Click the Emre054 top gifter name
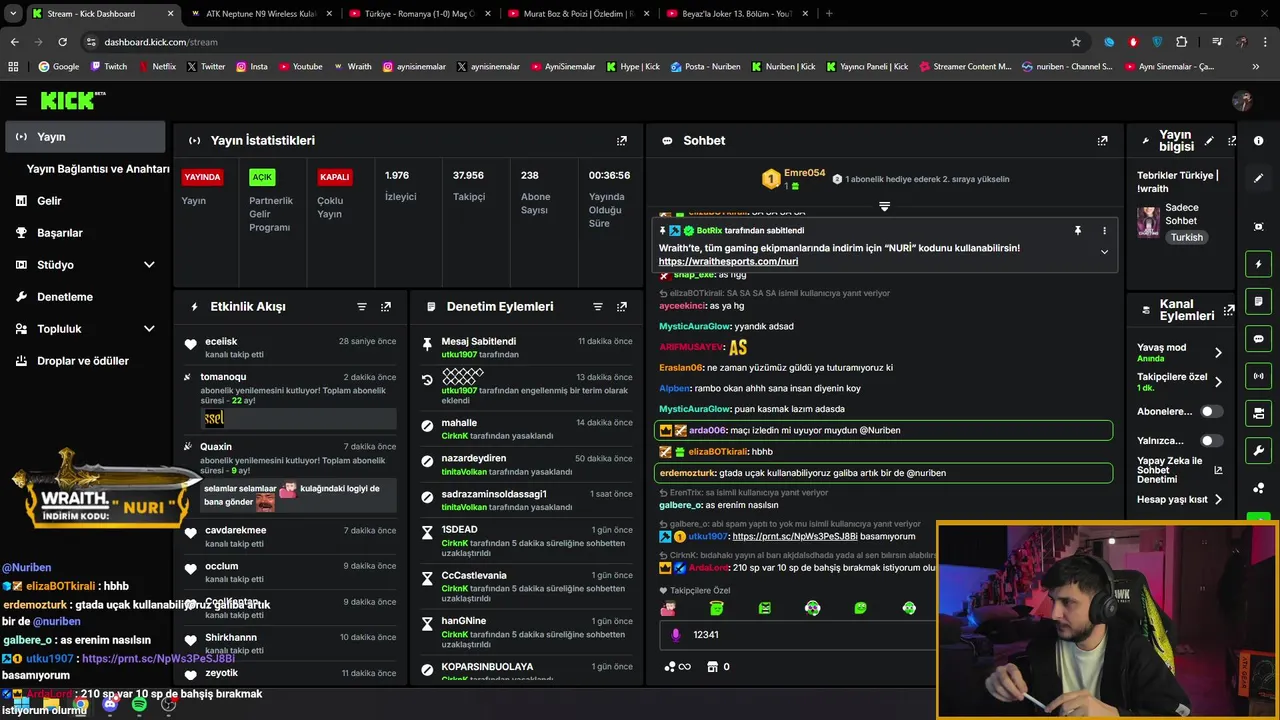 804,173
